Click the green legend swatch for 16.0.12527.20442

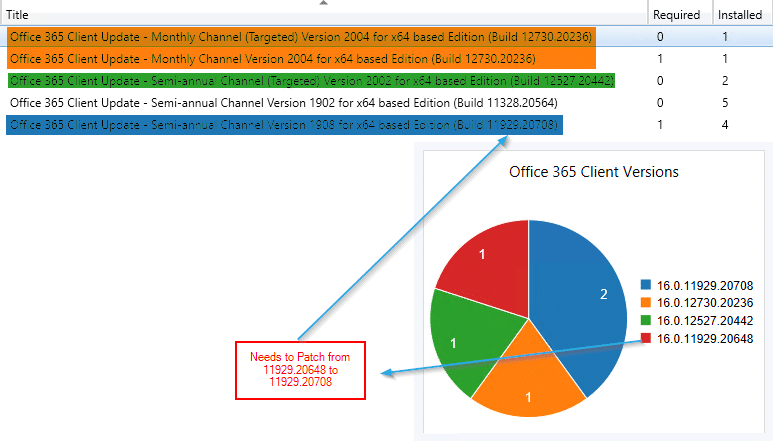click(646, 321)
